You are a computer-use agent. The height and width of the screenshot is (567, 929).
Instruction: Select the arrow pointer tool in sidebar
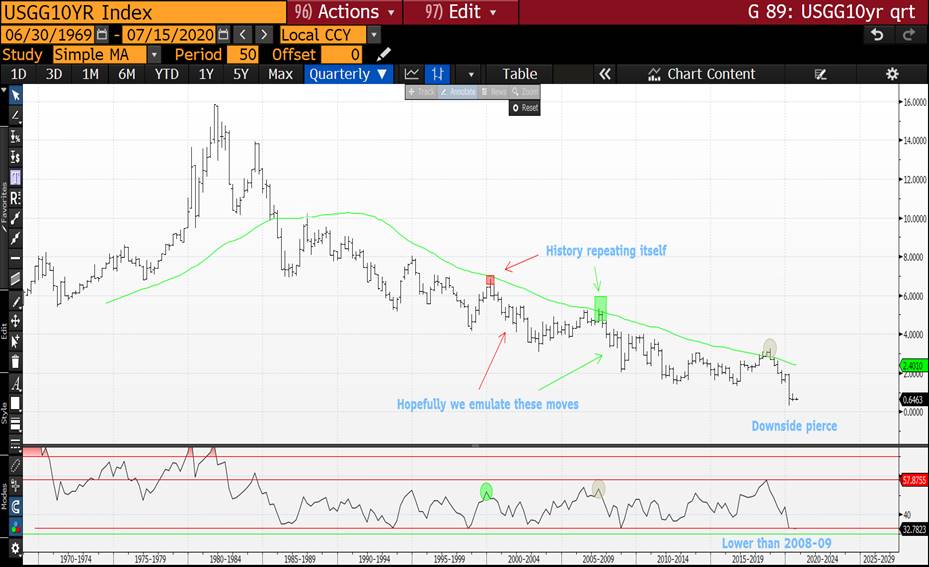coord(15,94)
